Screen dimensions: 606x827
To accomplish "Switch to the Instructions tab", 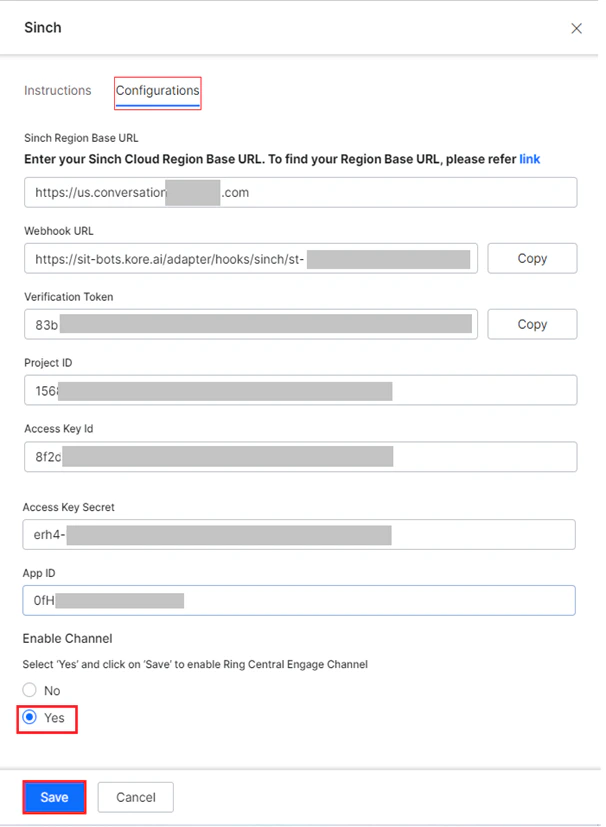I will pyautogui.click(x=57, y=91).
